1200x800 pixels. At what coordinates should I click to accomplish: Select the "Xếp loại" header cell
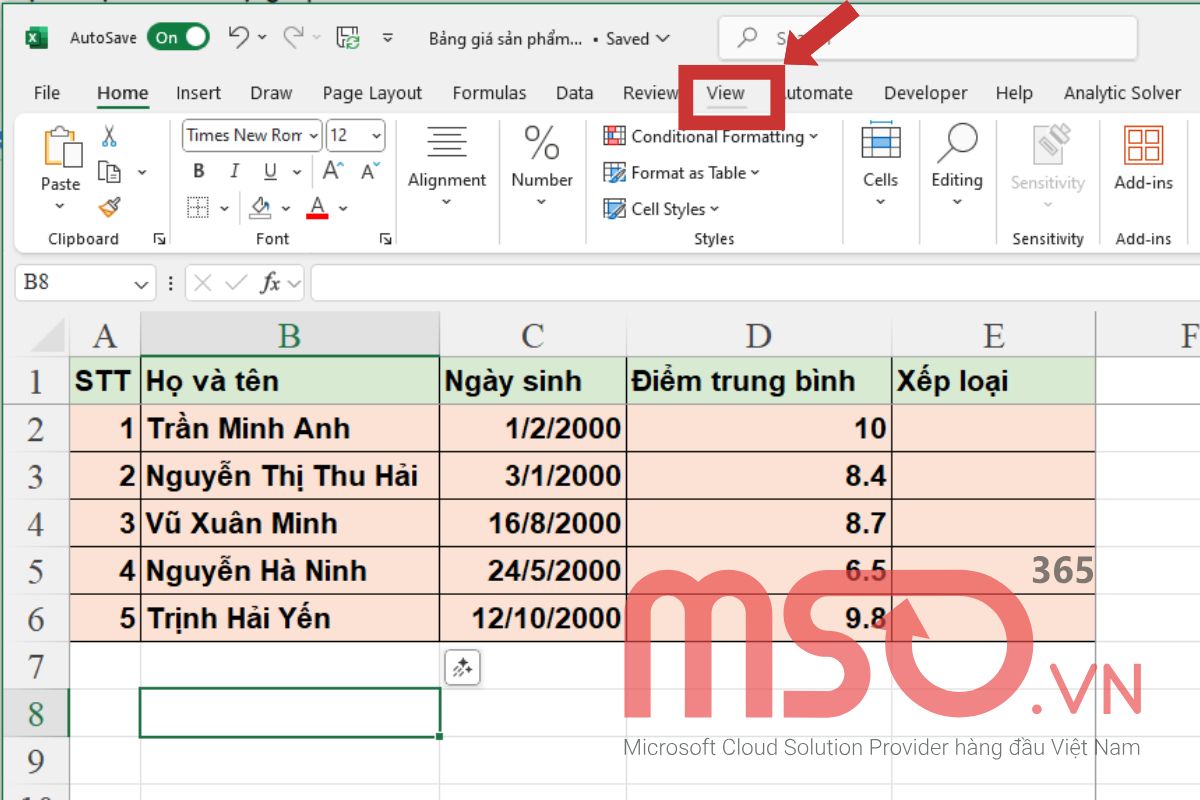point(993,381)
